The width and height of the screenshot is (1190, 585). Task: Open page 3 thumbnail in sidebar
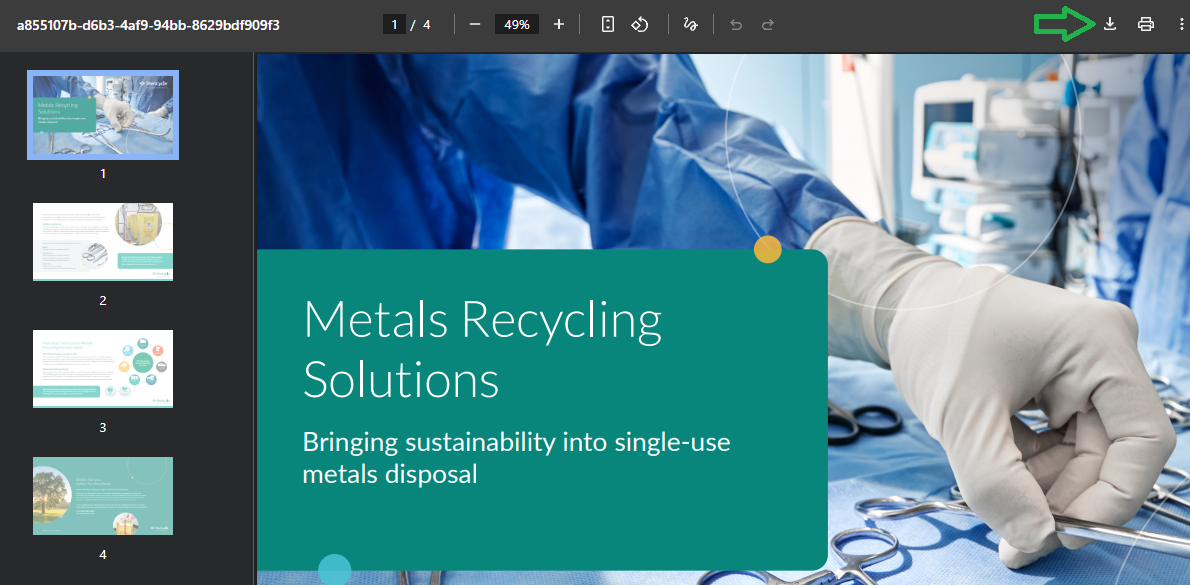tap(103, 368)
